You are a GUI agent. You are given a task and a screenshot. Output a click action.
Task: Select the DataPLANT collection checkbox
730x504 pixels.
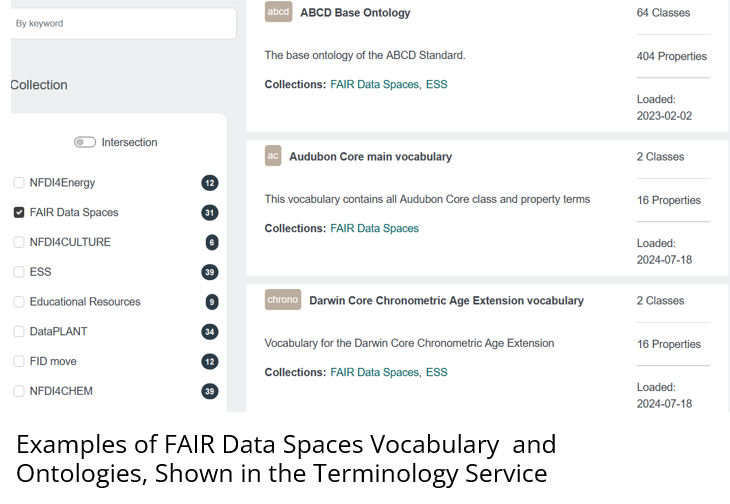coord(19,331)
